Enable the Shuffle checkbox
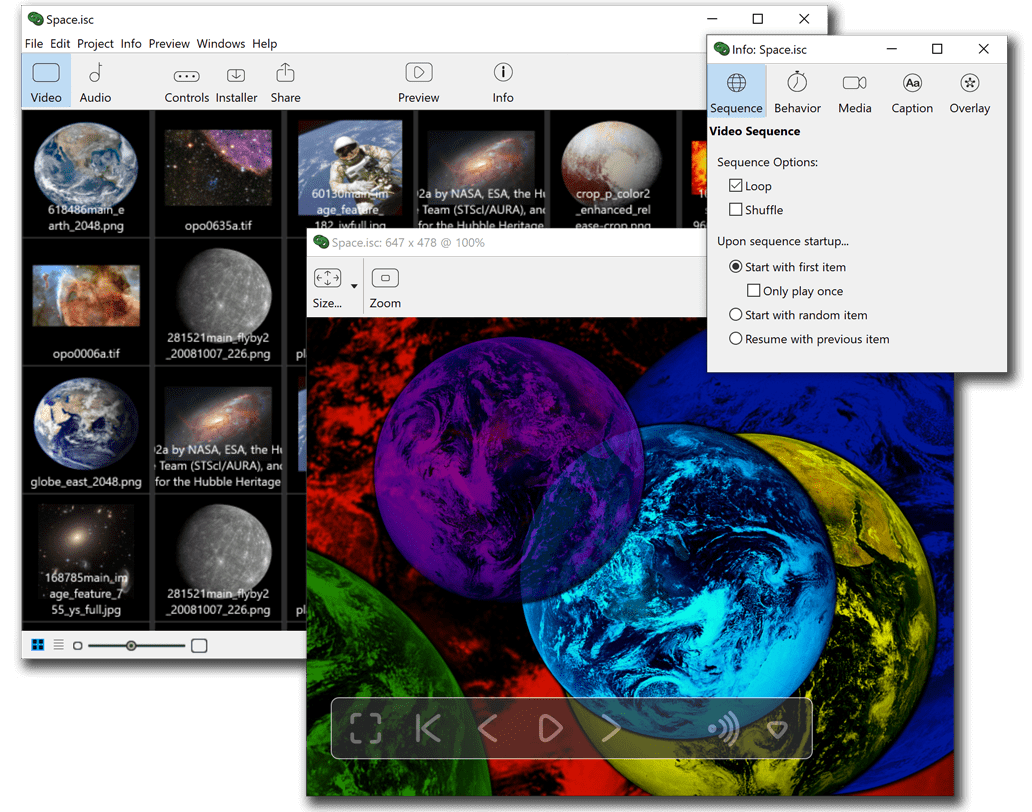 point(736,210)
